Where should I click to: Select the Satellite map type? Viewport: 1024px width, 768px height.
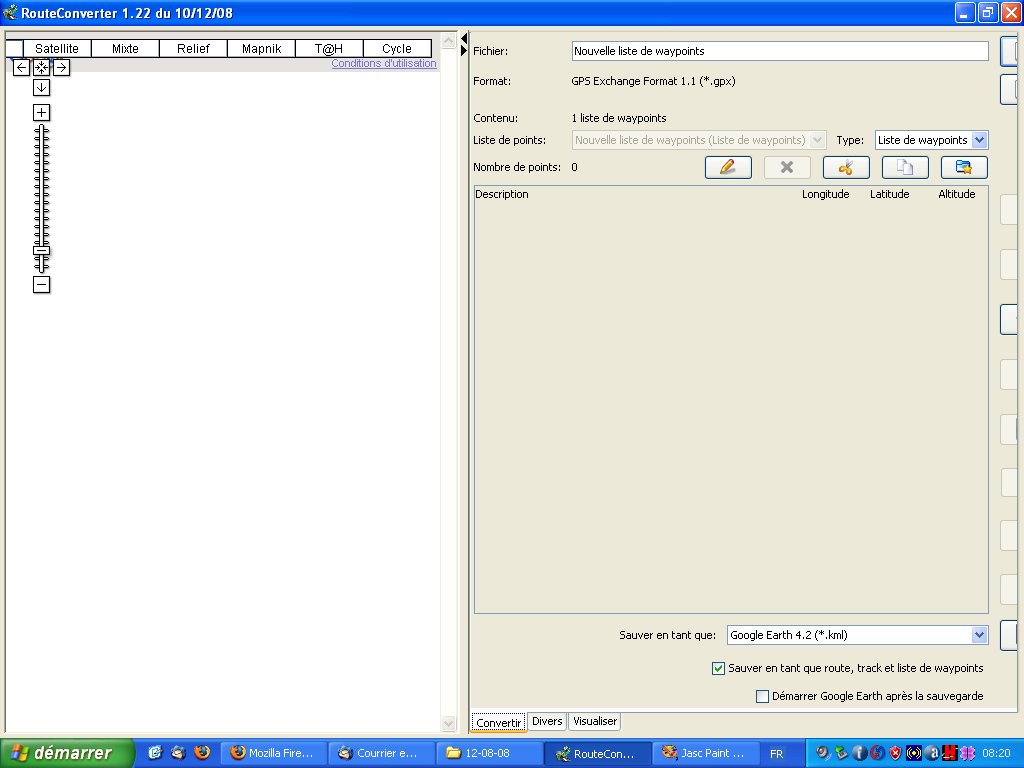coord(57,48)
